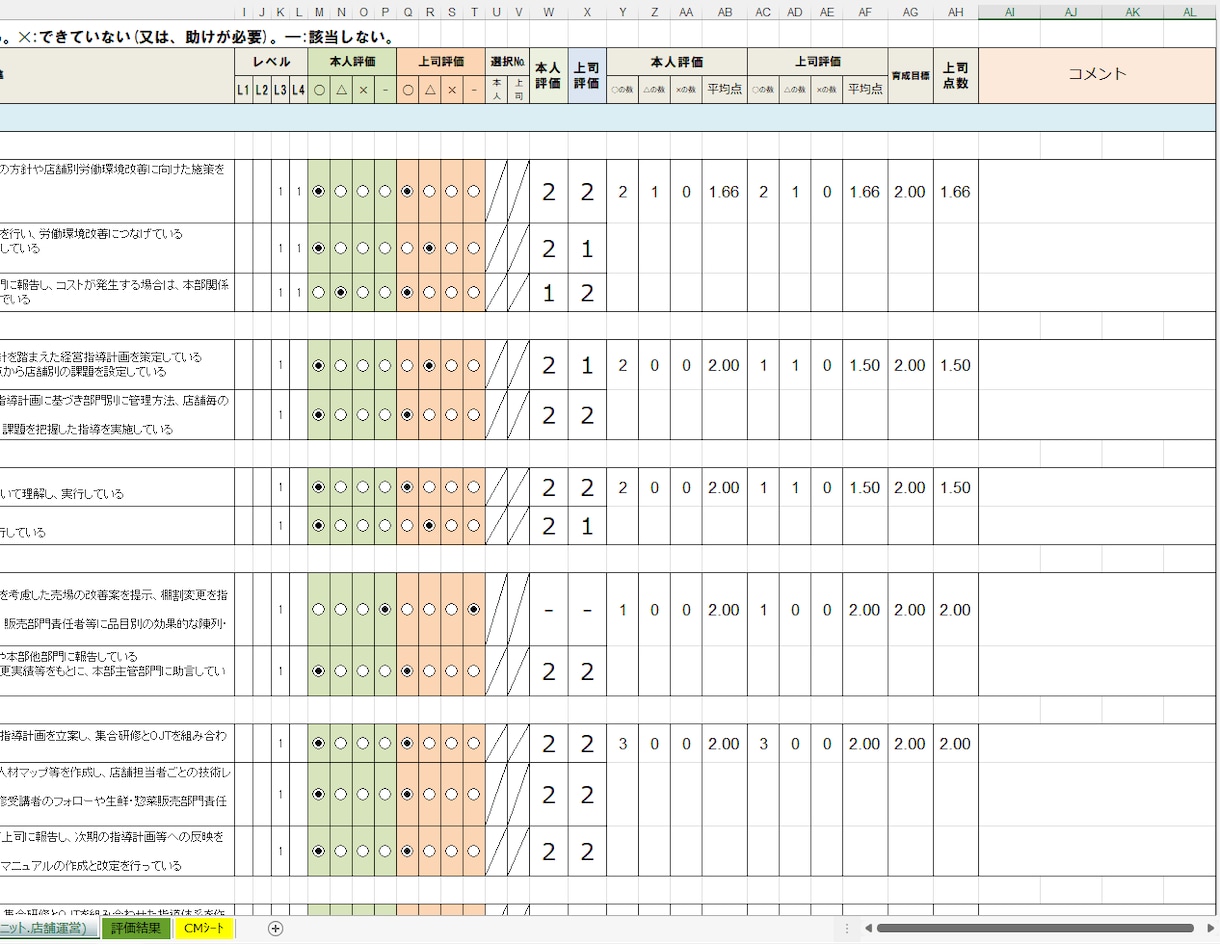Select column header AL
Image resolution: width=1220 pixels, height=944 pixels.
pos(1190,12)
